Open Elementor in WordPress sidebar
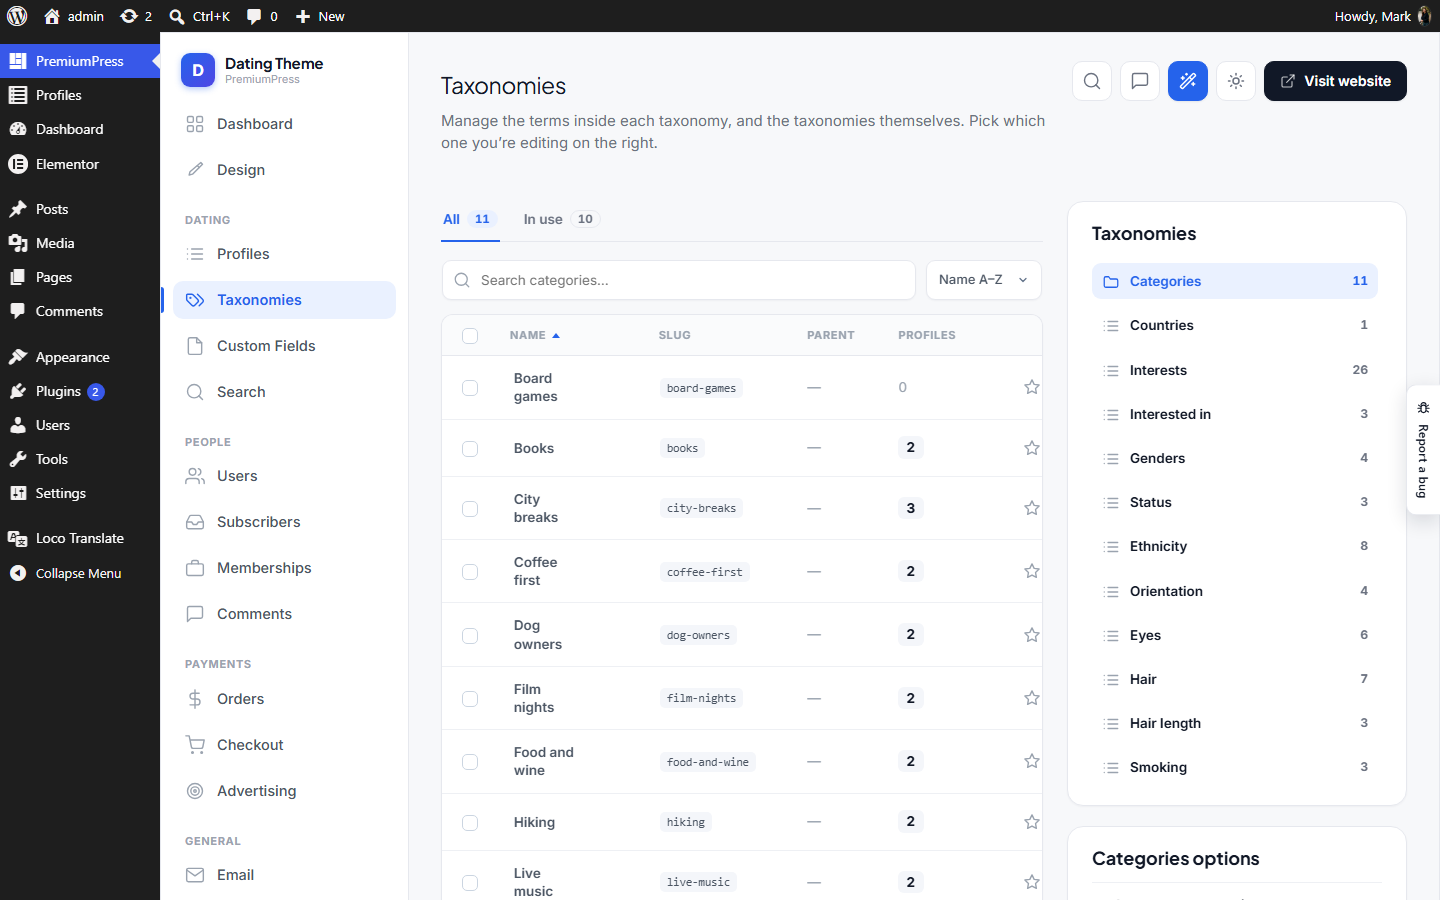The height and width of the screenshot is (900, 1440). (80, 164)
